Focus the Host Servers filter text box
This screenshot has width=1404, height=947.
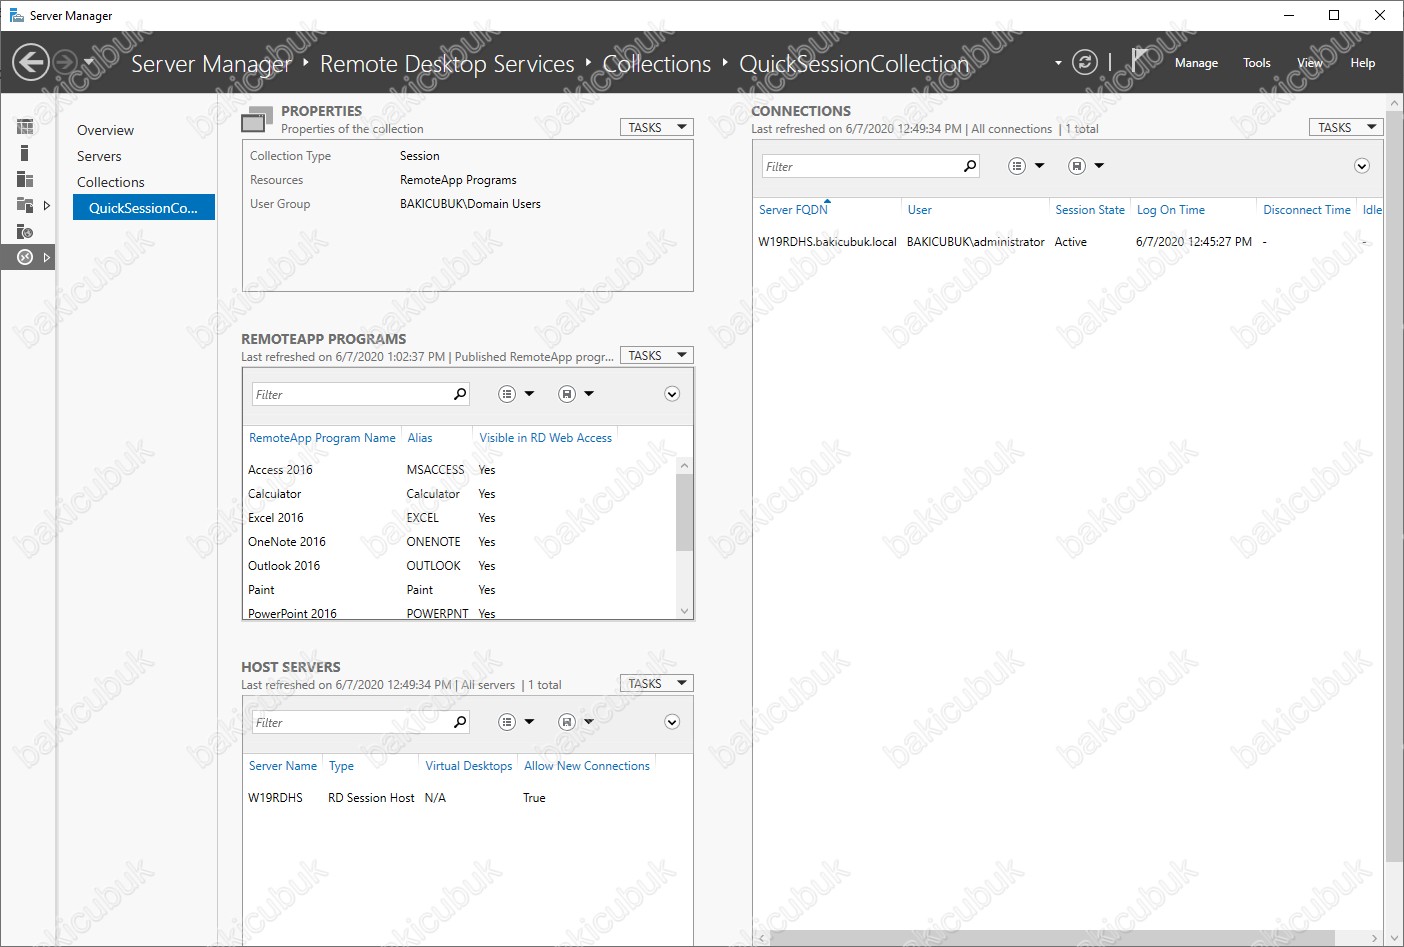coord(351,722)
